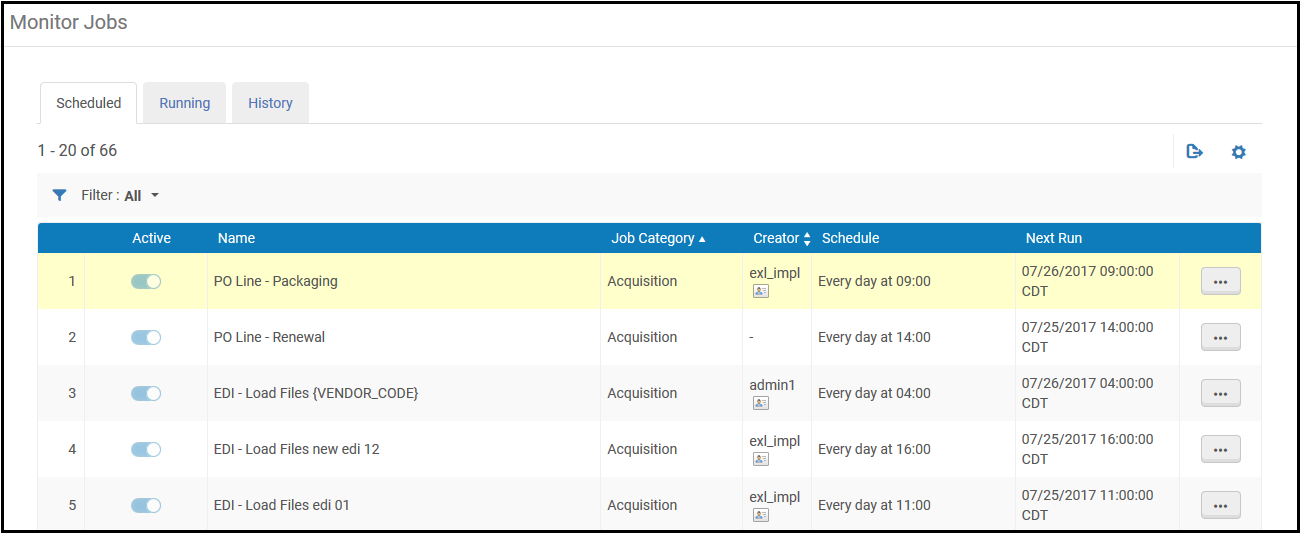Open exl_impl contact card for new edi 12 job
The width and height of the screenshot is (1300, 533).
(x=760, y=459)
